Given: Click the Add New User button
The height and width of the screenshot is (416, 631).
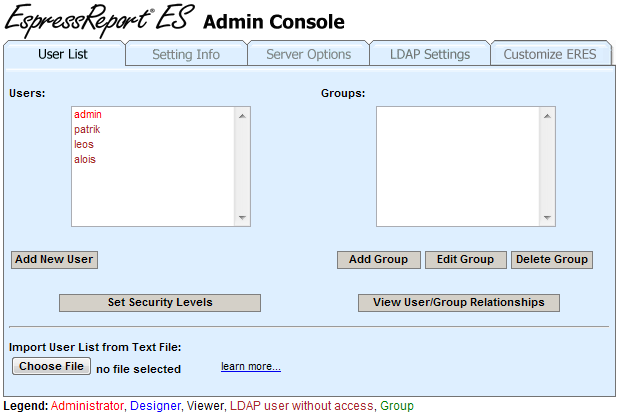Looking at the screenshot, I should (x=54, y=259).
